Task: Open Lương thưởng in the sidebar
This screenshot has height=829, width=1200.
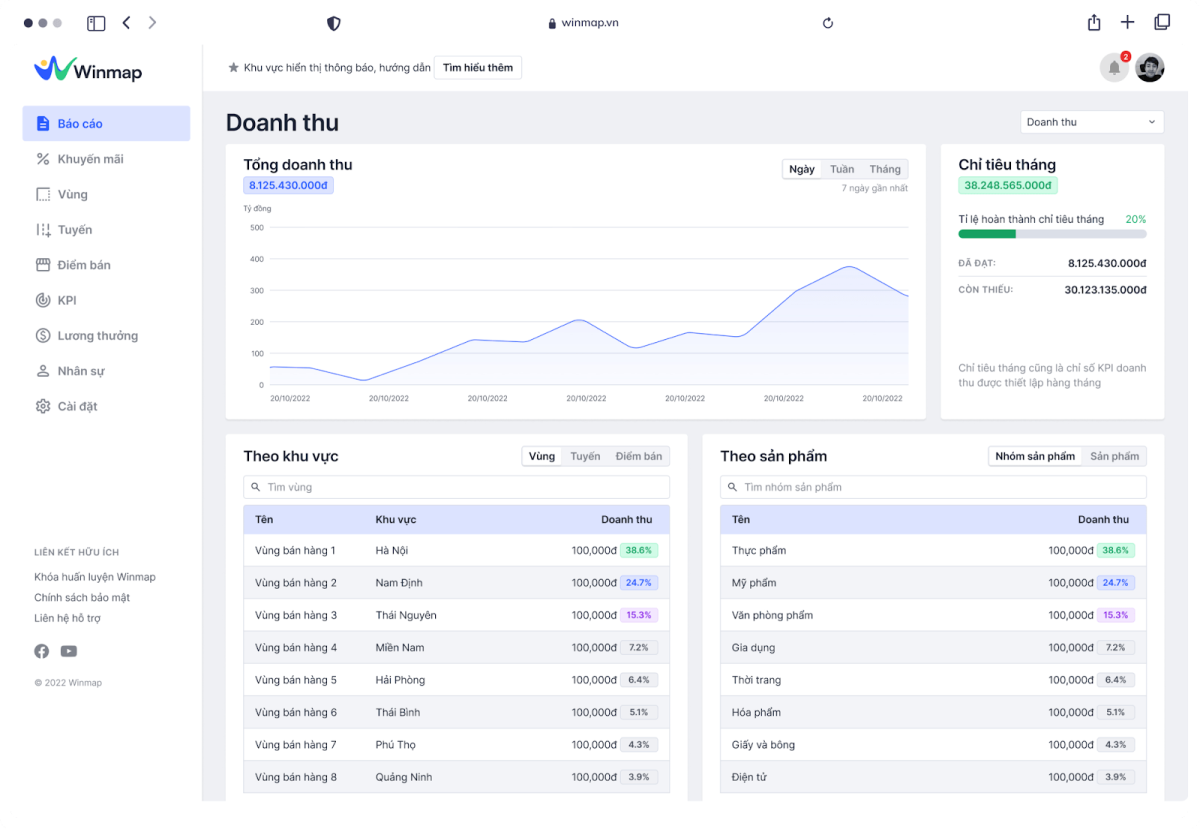Action: coord(97,336)
